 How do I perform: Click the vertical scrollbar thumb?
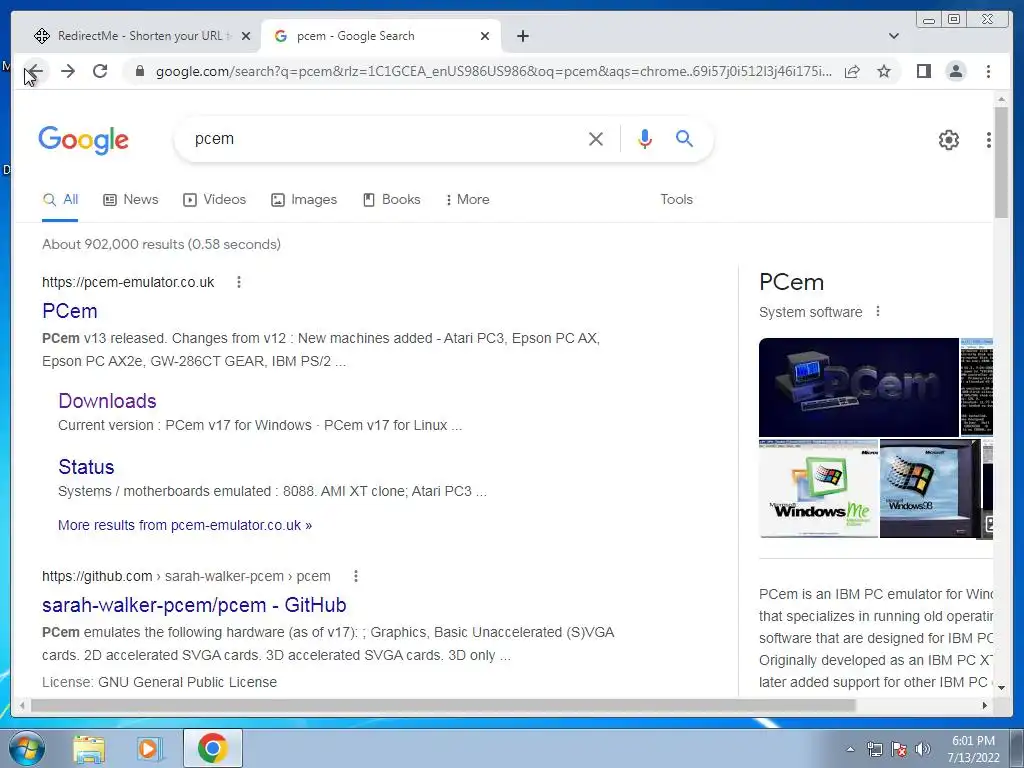1001,162
